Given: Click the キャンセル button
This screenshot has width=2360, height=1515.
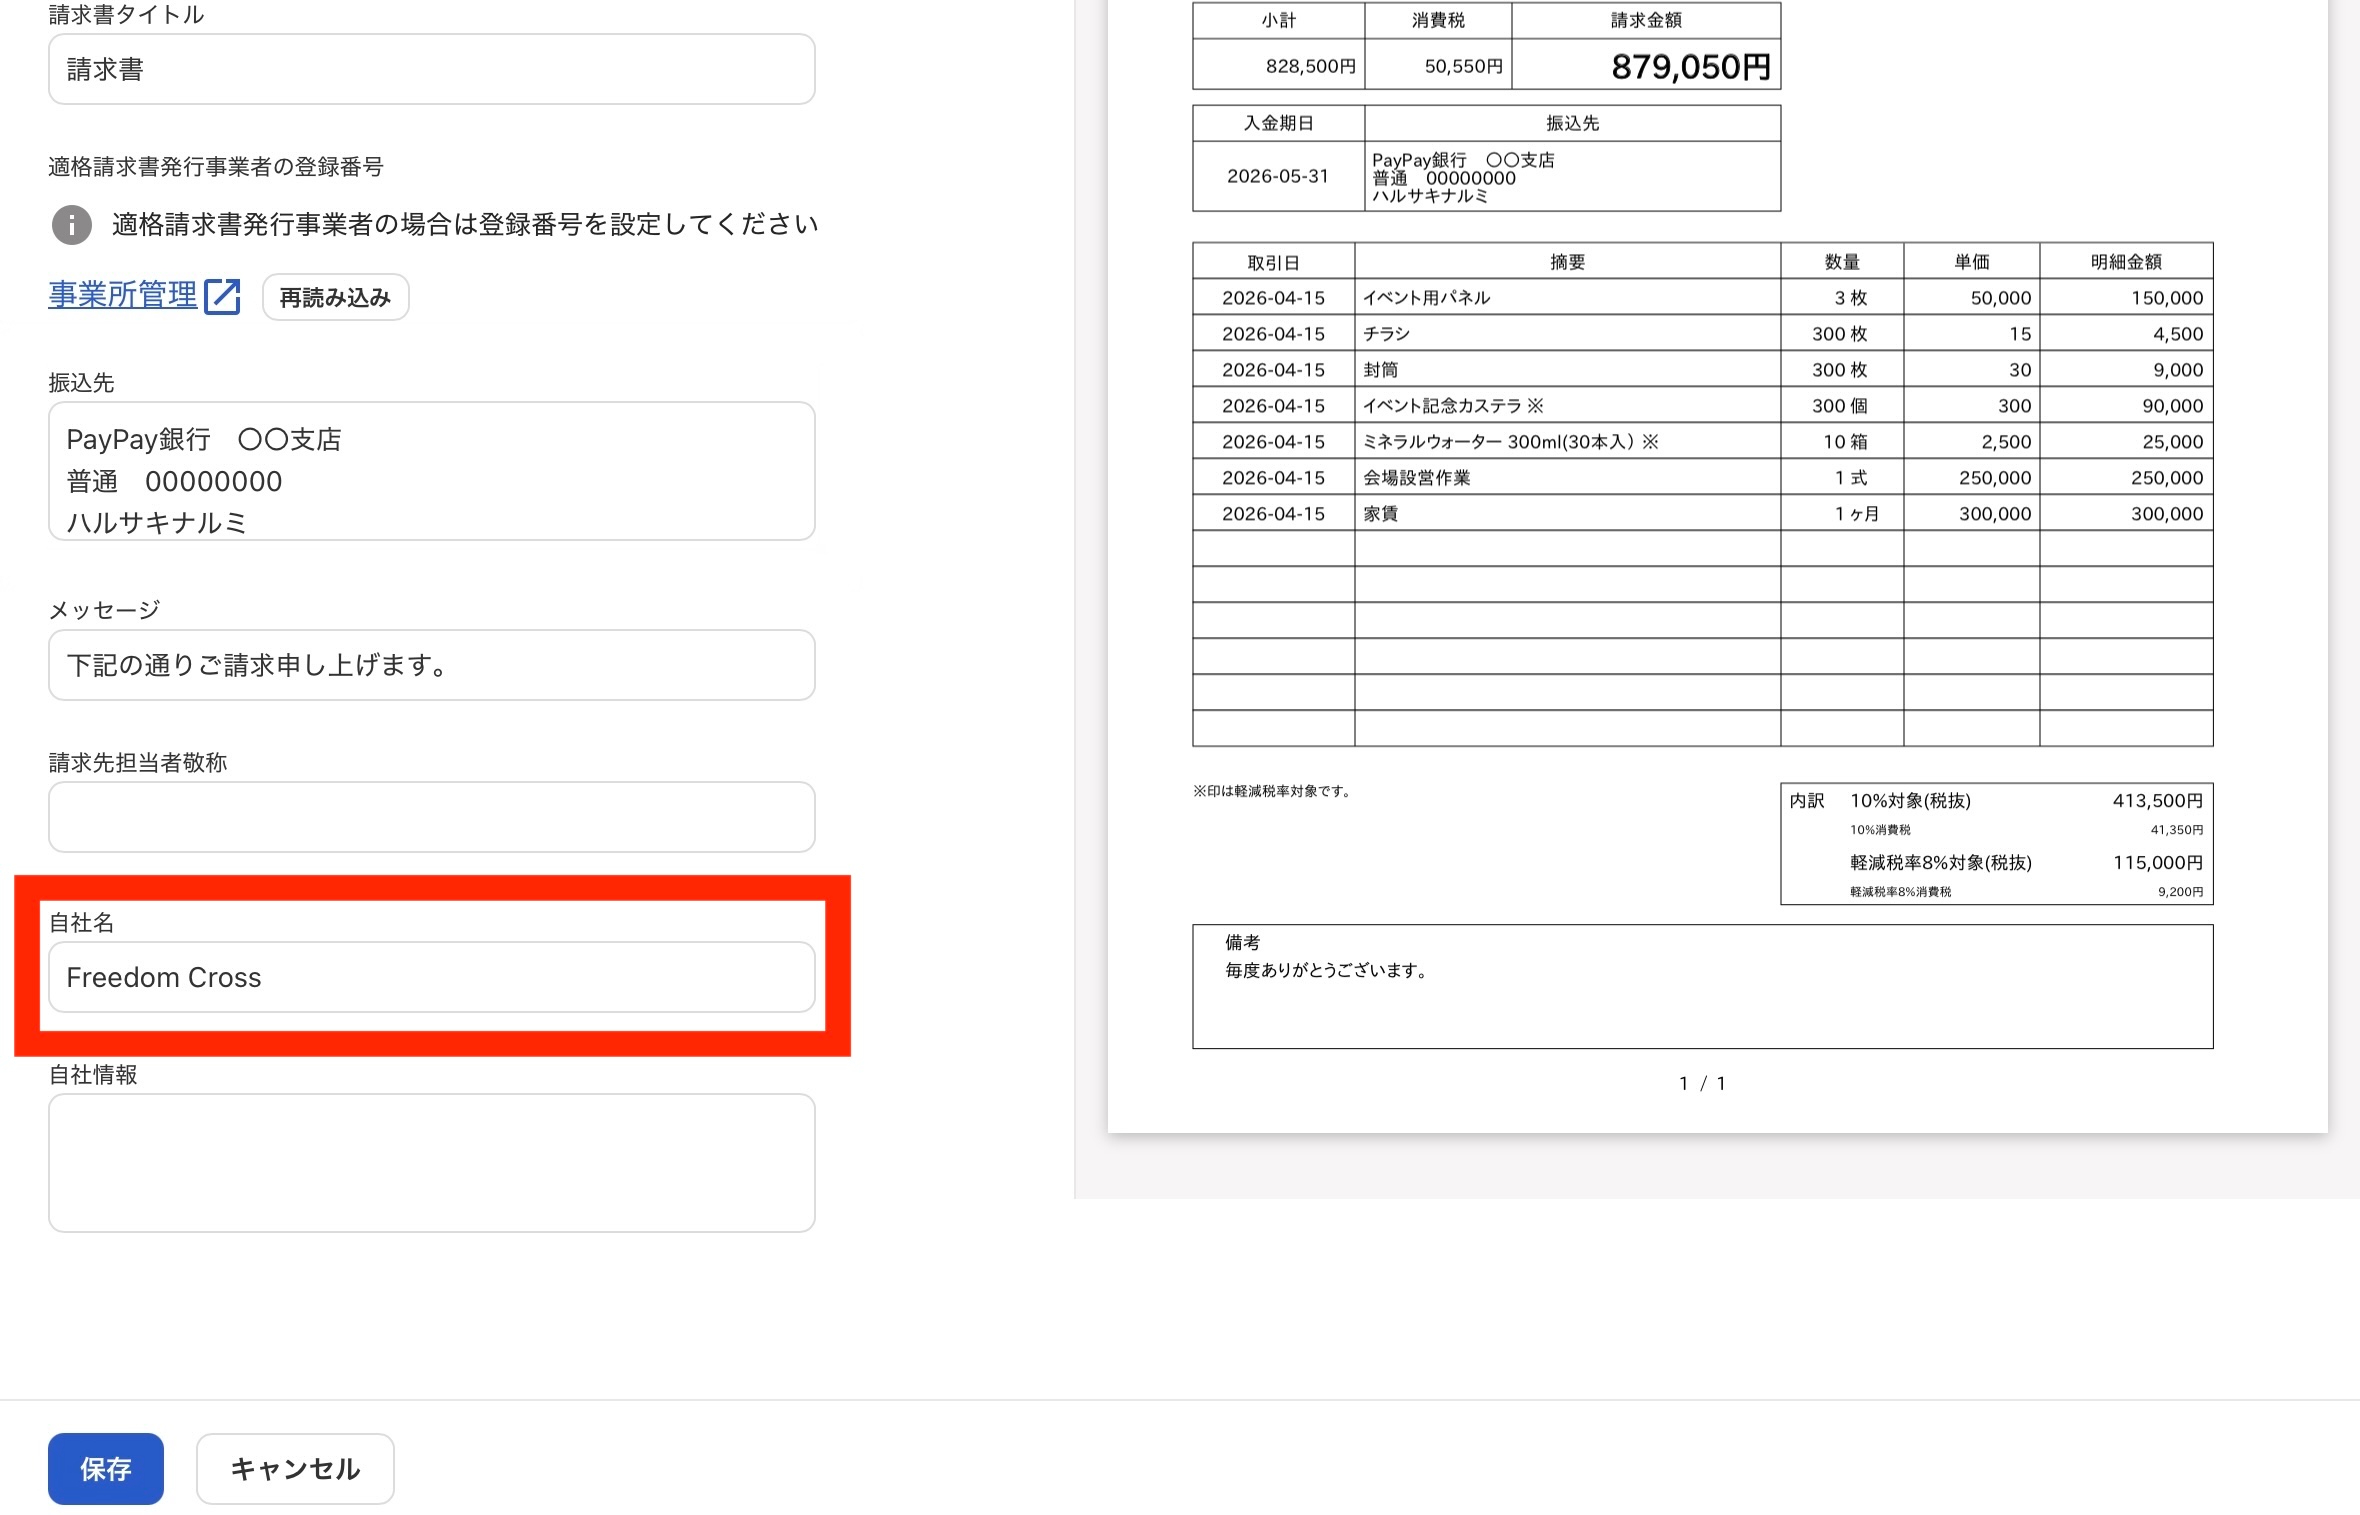Looking at the screenshot, I should pyautogui.click(x=295, y=1468).
